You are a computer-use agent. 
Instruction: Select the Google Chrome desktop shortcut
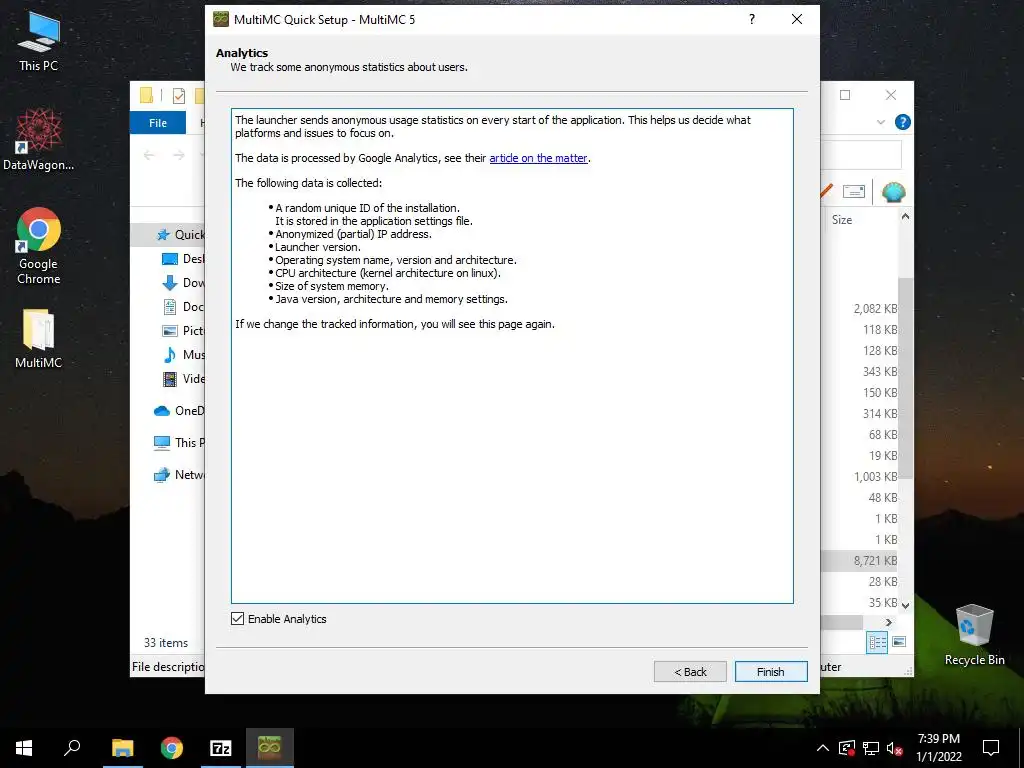point(39,246)
